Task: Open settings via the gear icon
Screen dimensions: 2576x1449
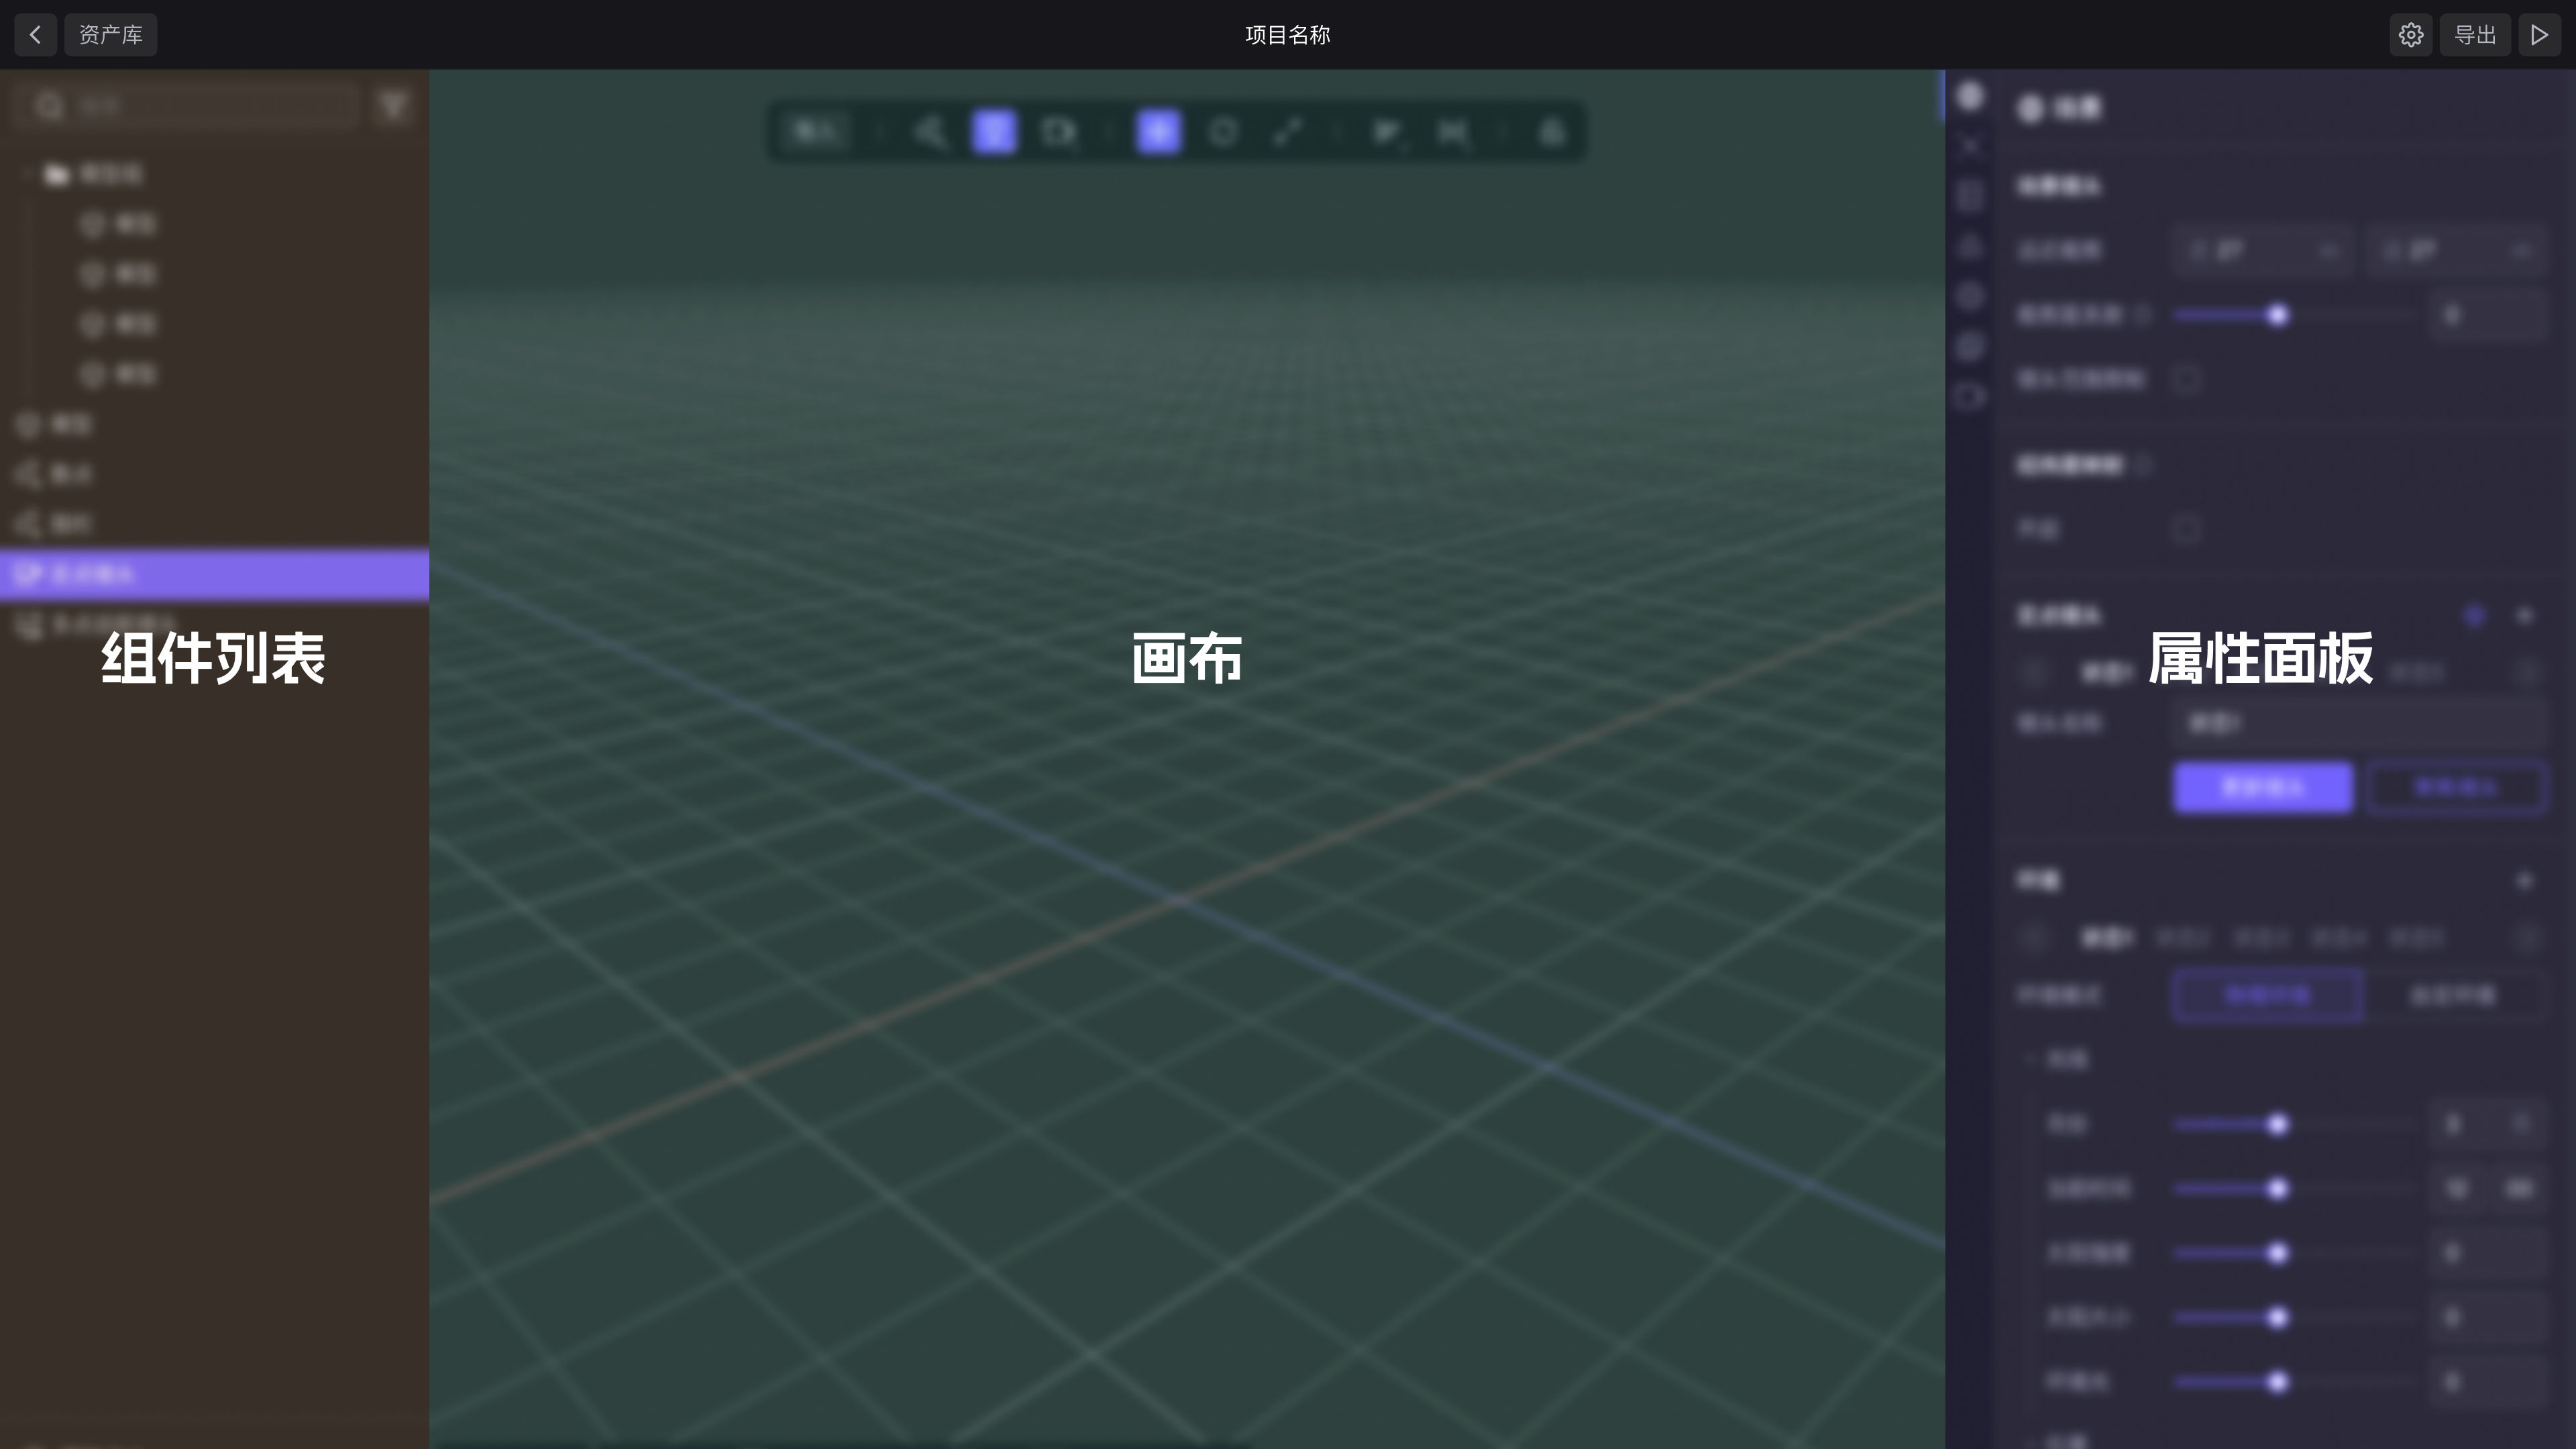Action: (x=2411, y=34)
